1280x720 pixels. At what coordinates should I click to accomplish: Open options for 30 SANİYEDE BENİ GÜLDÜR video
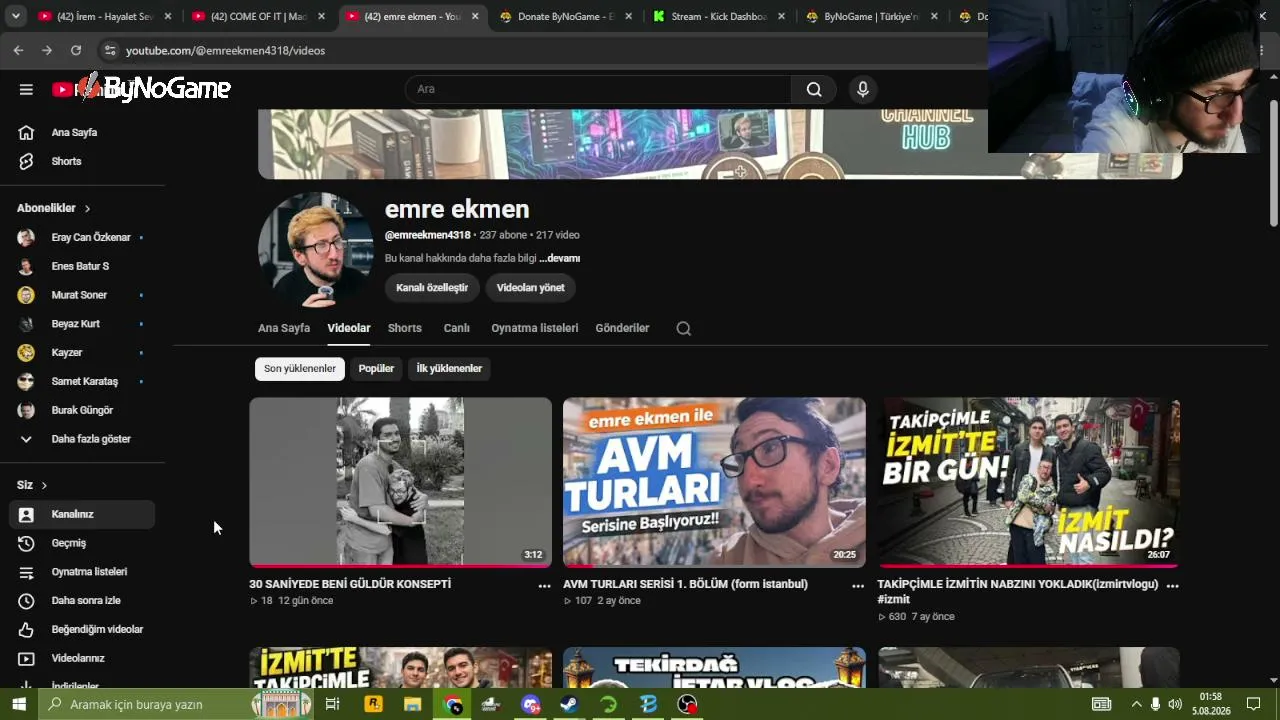point(544,586)
